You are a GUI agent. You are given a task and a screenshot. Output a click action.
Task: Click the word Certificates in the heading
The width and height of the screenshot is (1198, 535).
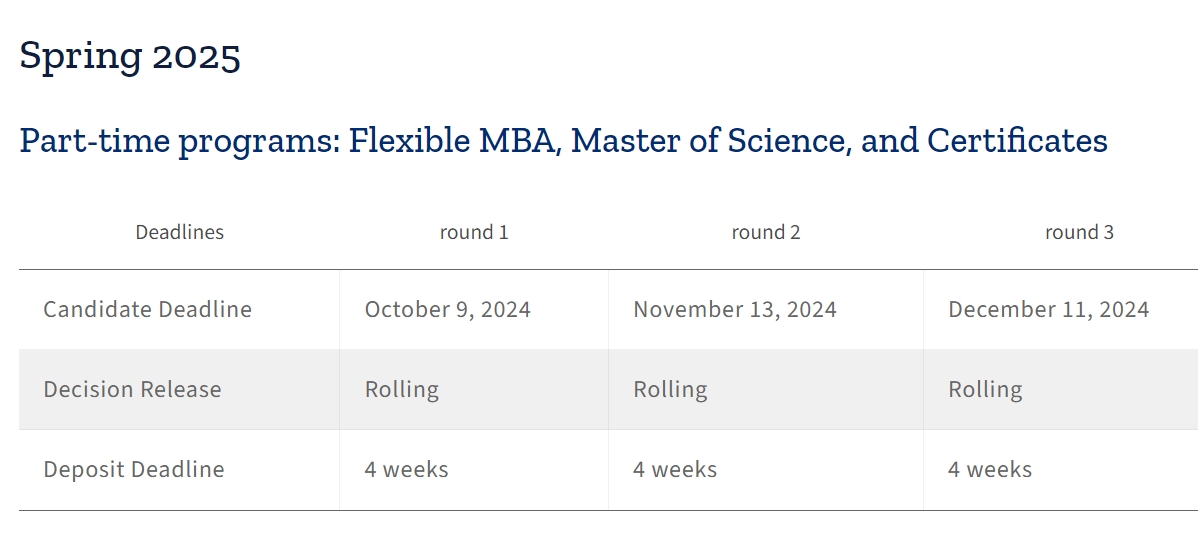pos(1017,141)
